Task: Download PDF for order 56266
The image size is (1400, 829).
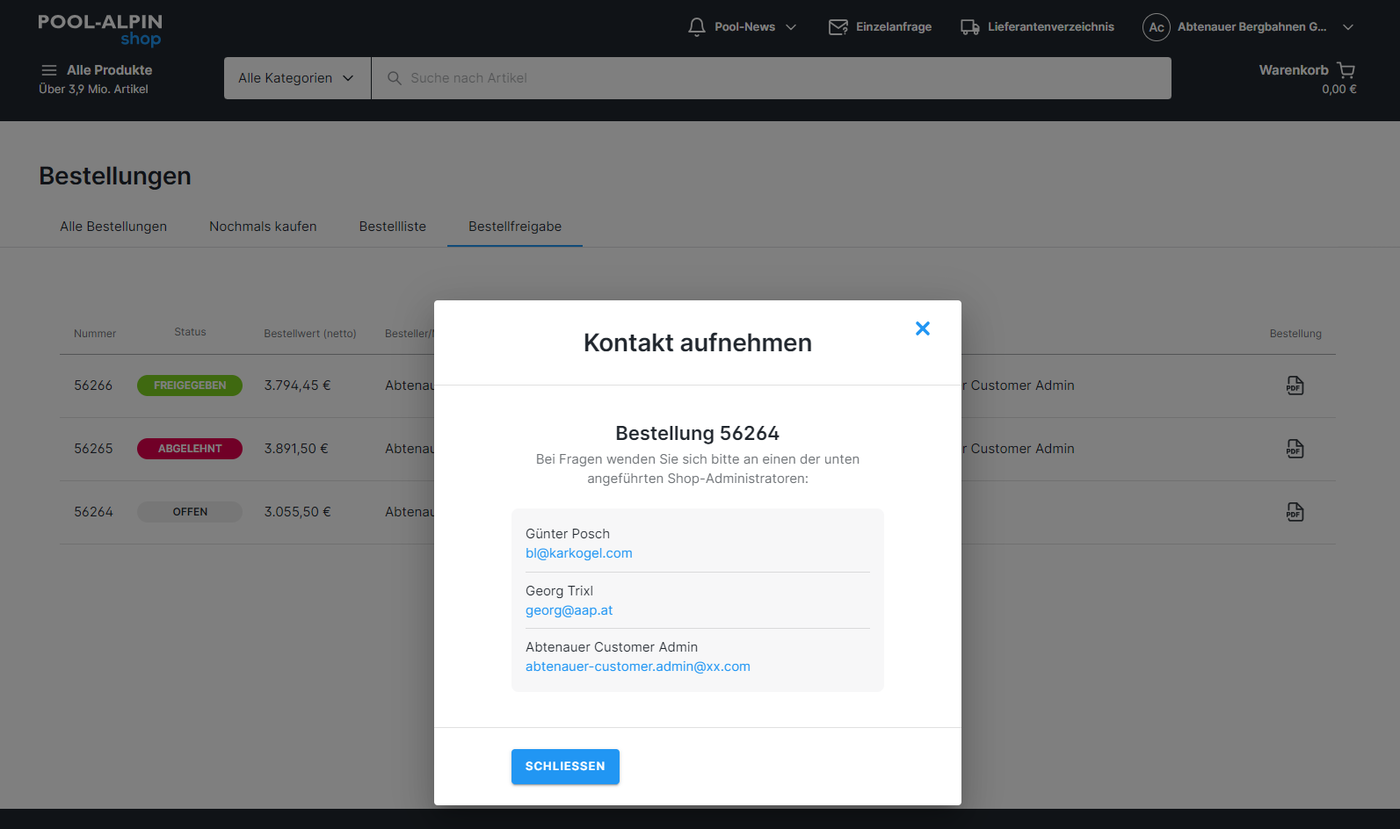Action: click(x=1295, y=386)
